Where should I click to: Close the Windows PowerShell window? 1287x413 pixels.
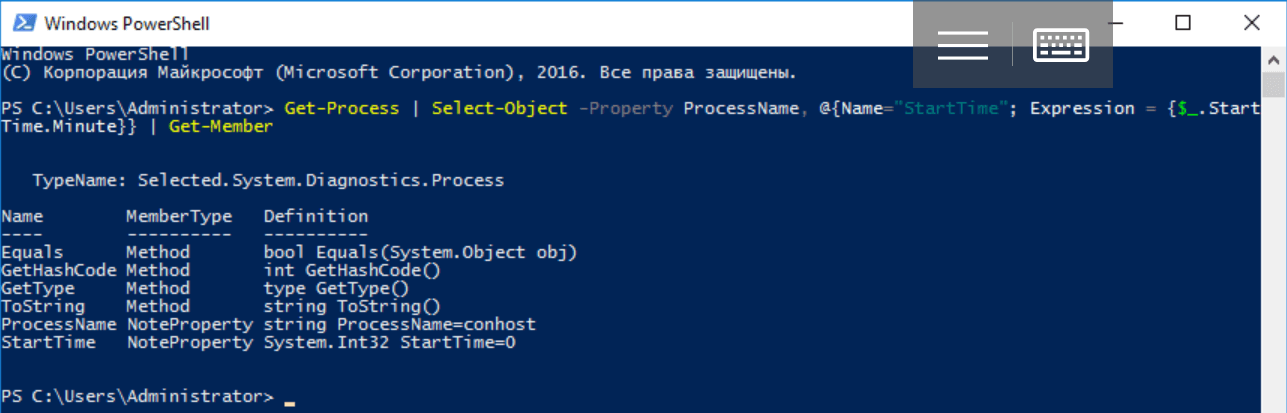pos(1250,22)
